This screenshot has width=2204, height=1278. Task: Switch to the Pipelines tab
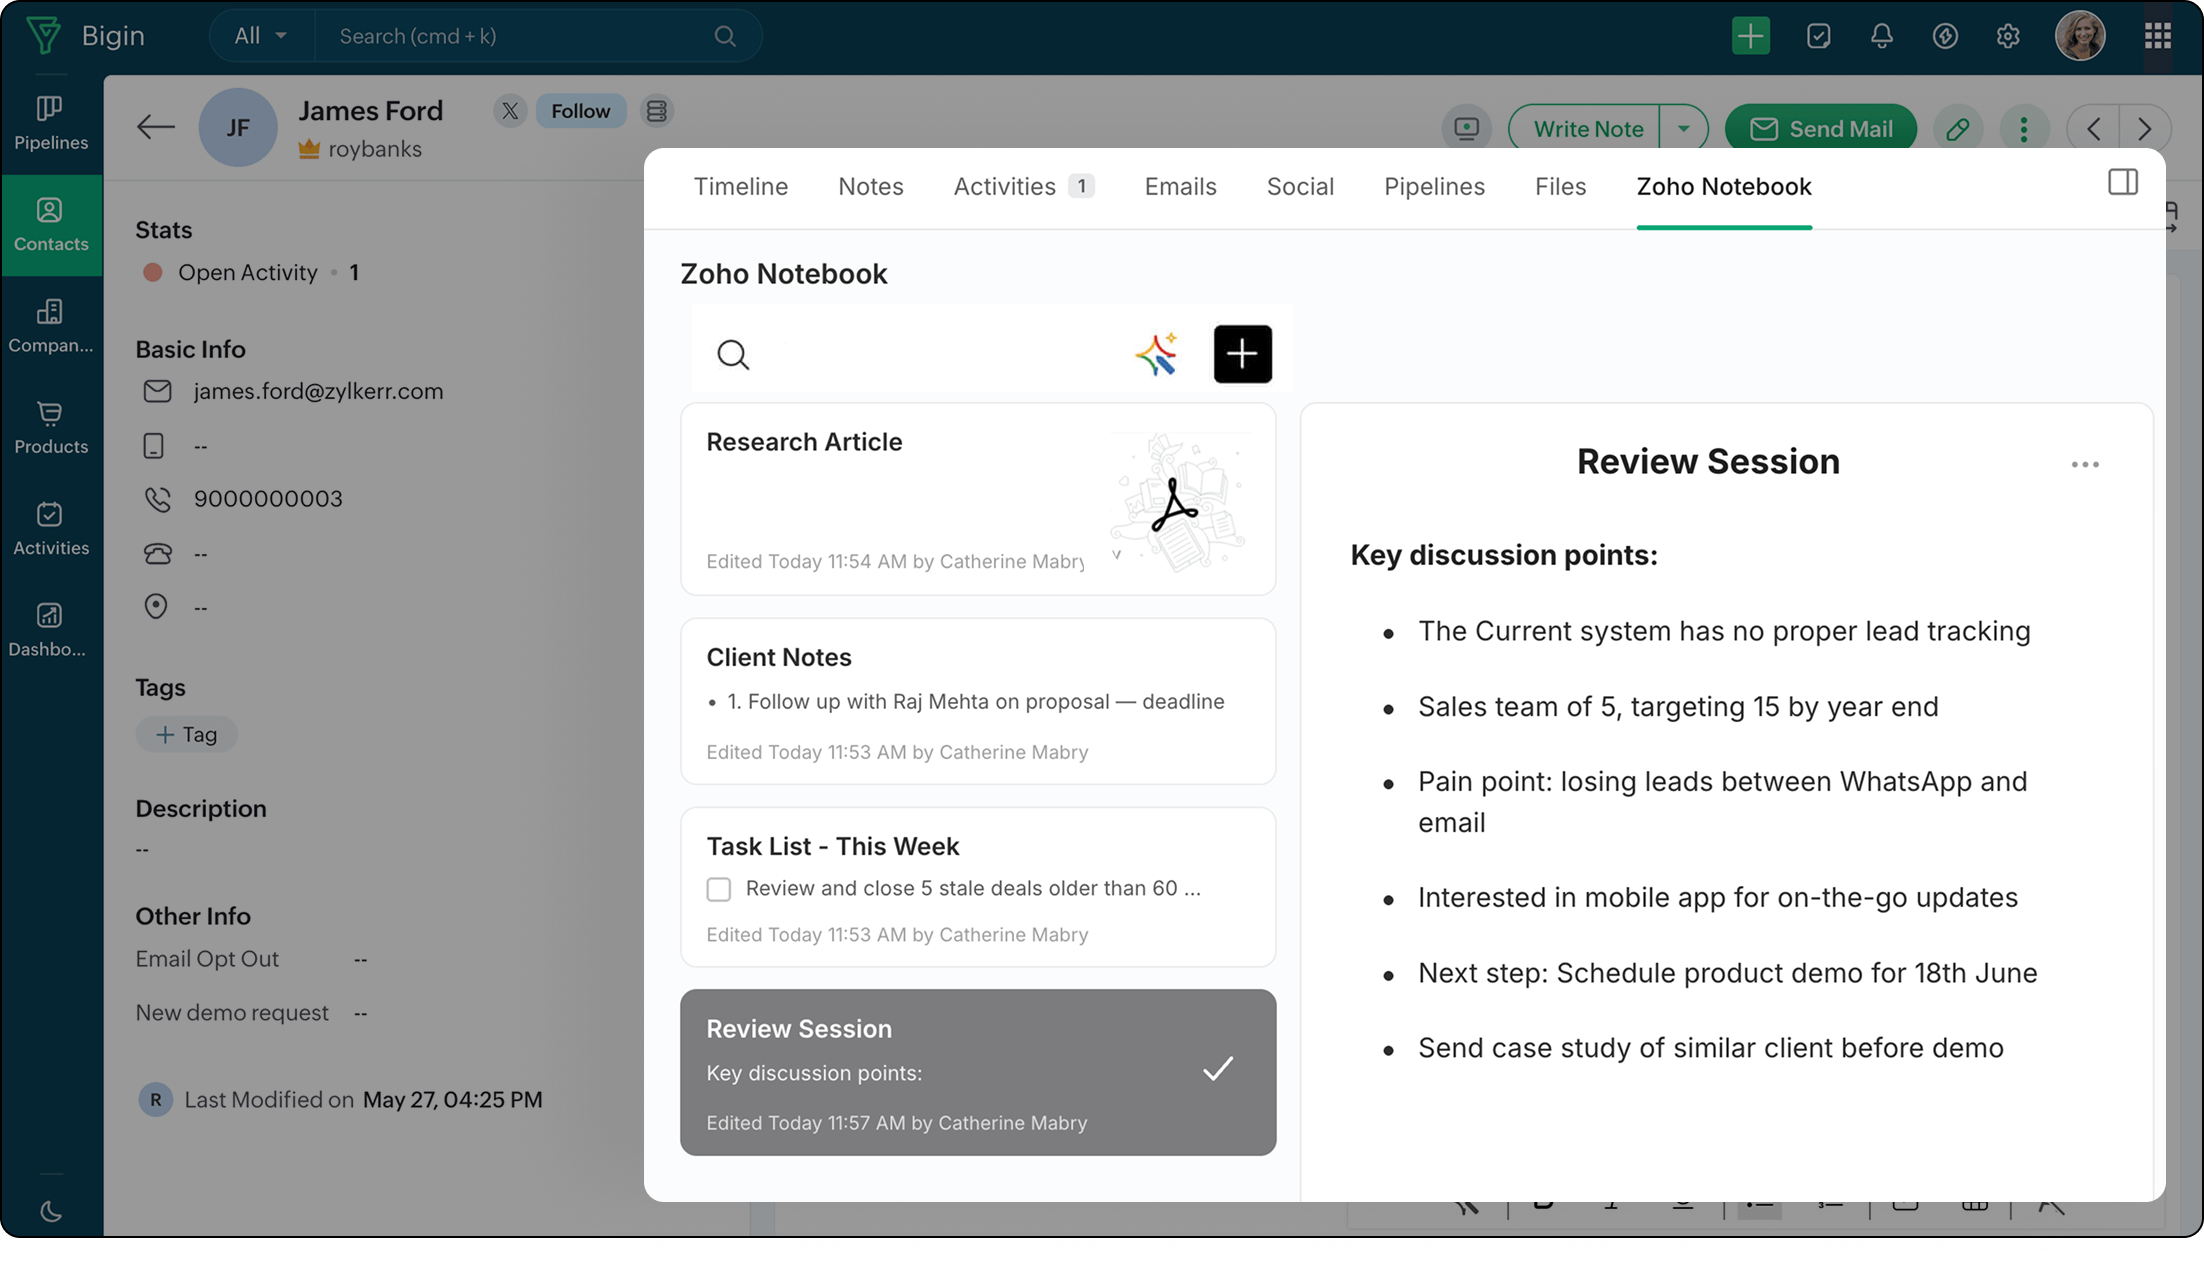[x=1434, y=186]
